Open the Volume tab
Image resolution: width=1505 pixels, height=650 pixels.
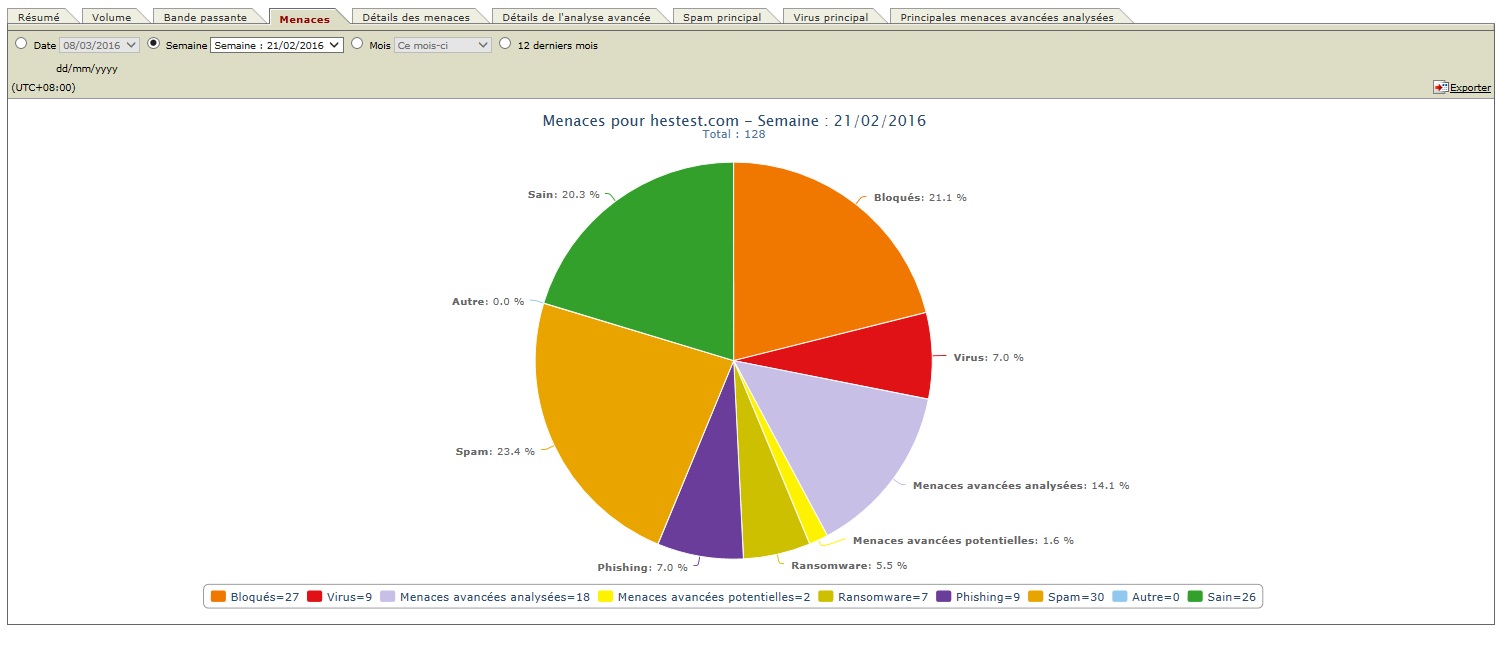pyautogui.click(x=111, y=17)
